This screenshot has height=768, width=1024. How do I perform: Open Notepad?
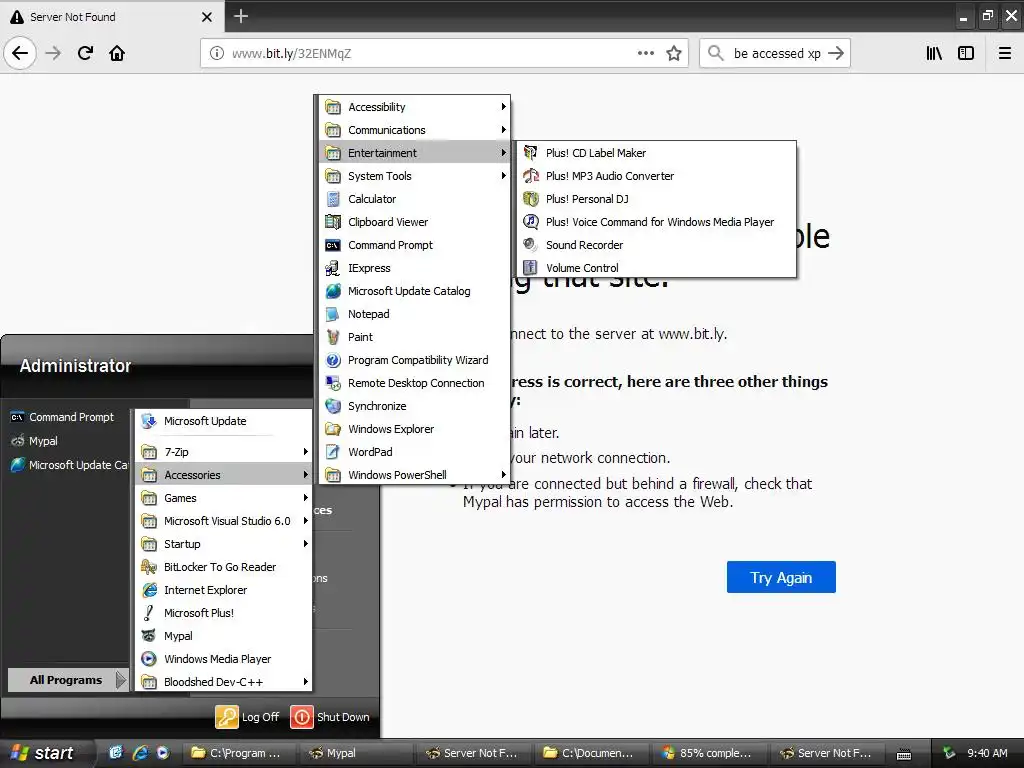coord(415,314)
